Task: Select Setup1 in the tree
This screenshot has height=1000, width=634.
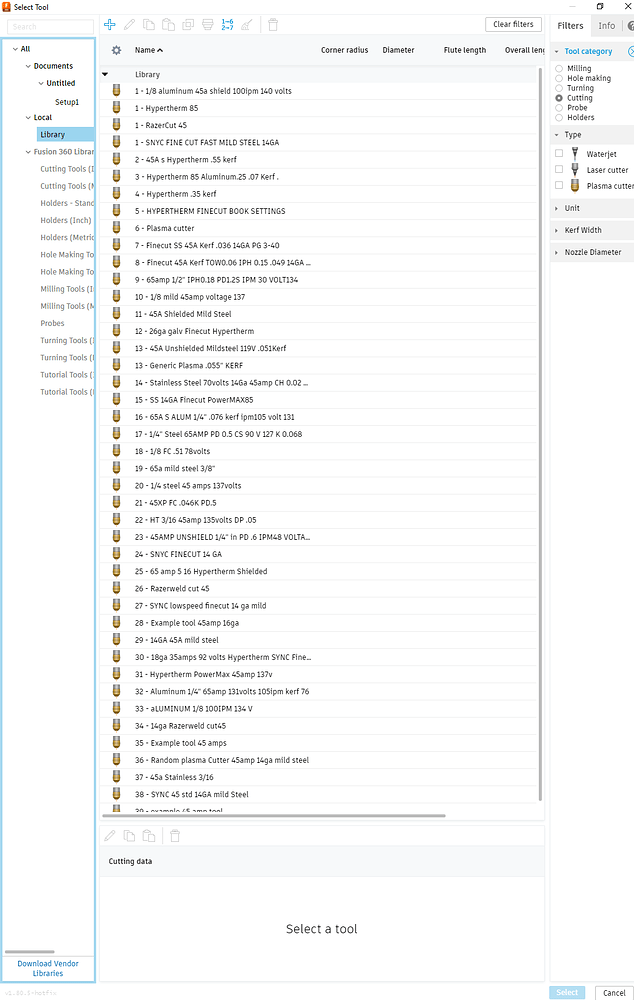Action: (x=67, y=102)
